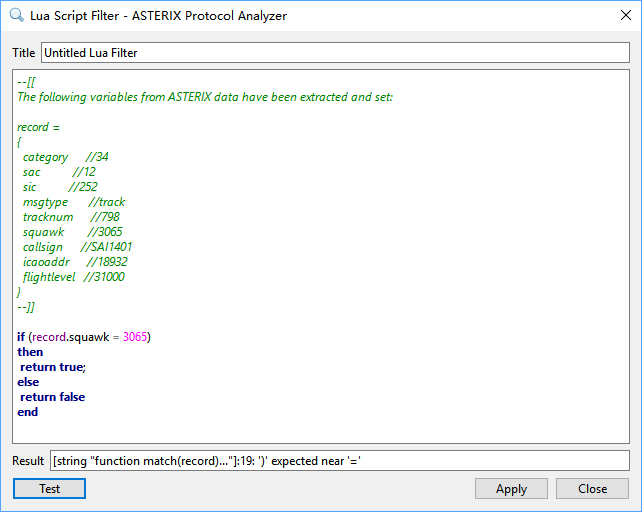Apply the Lua filter
Image resolution: width=642 pixels, height=512 pixels.
[x=511, y=488]
